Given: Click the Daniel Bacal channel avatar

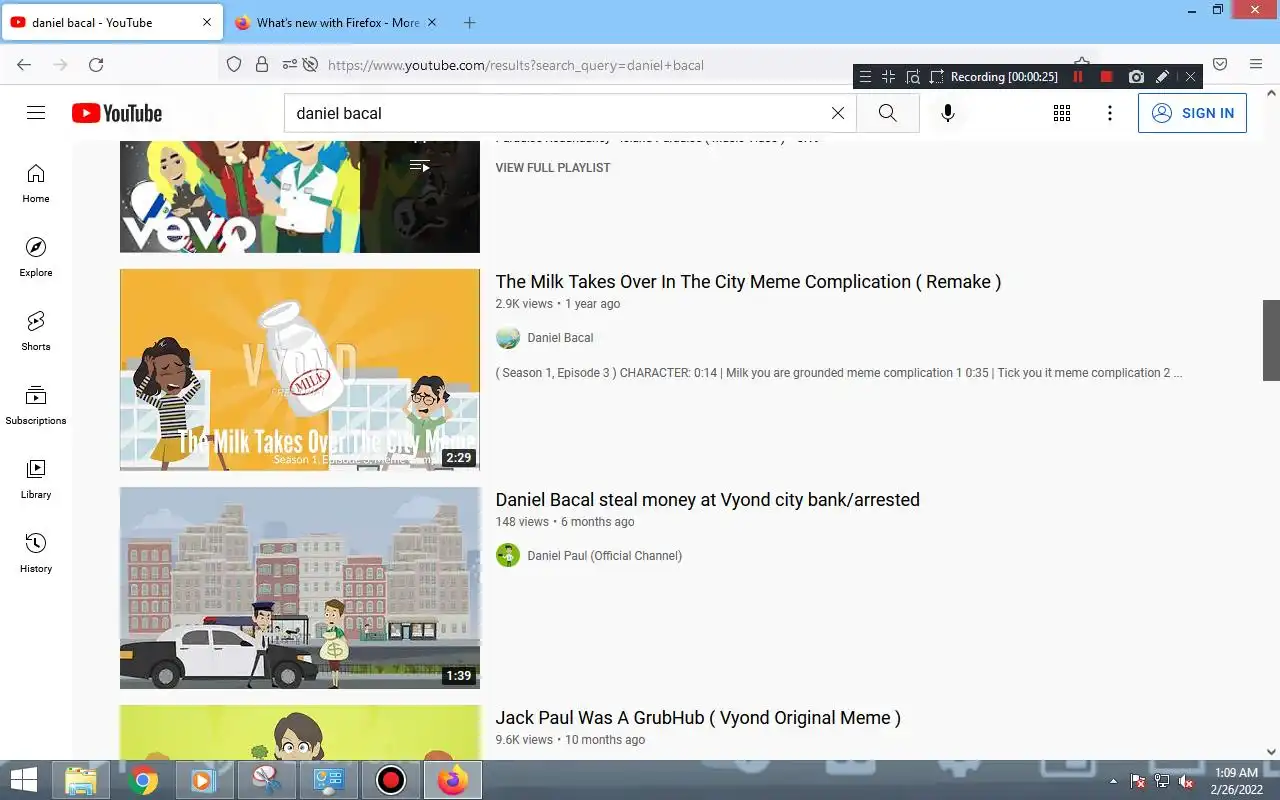Looking at the screenshot, I should (x=508, y=338).
